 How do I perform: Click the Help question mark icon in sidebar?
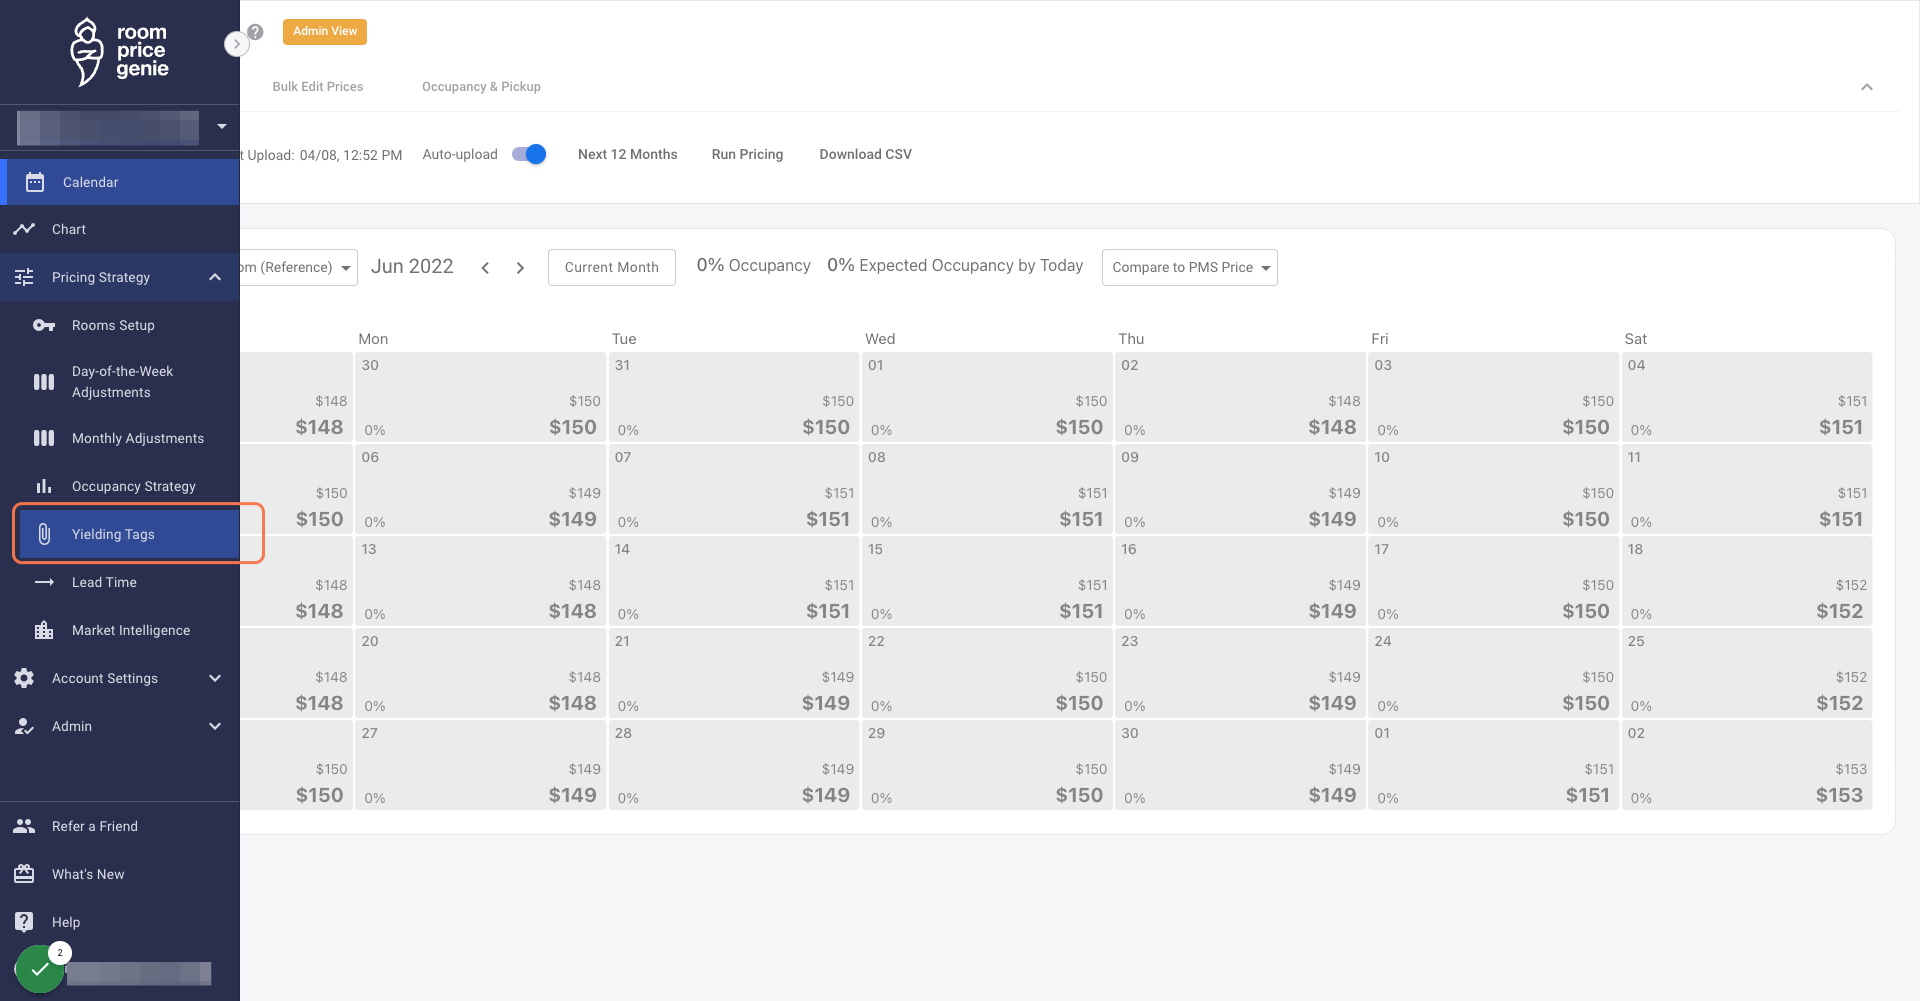tap(24, 922)
